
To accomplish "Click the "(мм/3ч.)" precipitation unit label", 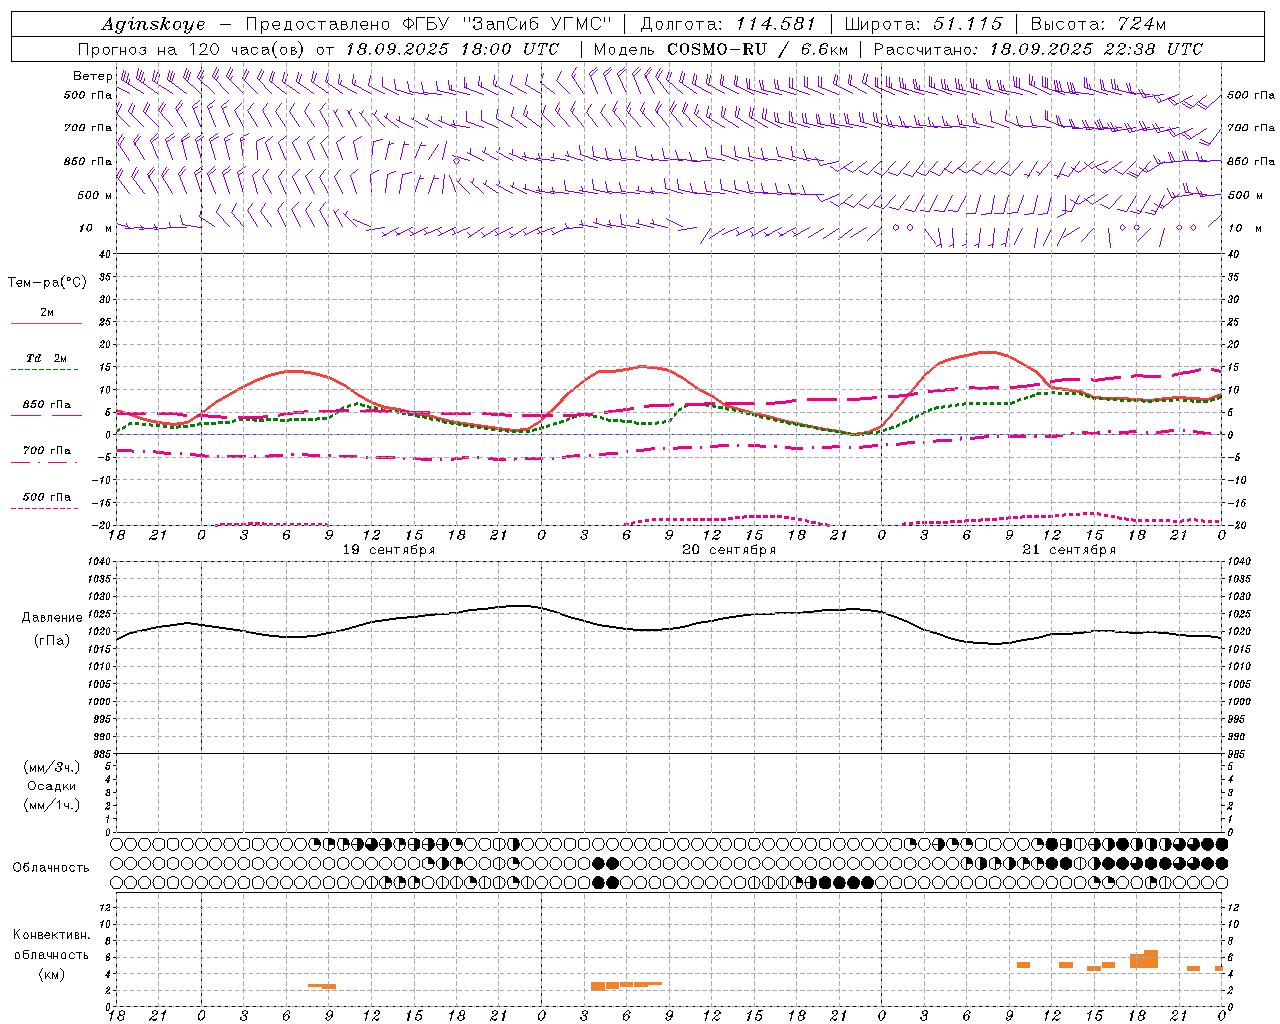I will [52, 767].
